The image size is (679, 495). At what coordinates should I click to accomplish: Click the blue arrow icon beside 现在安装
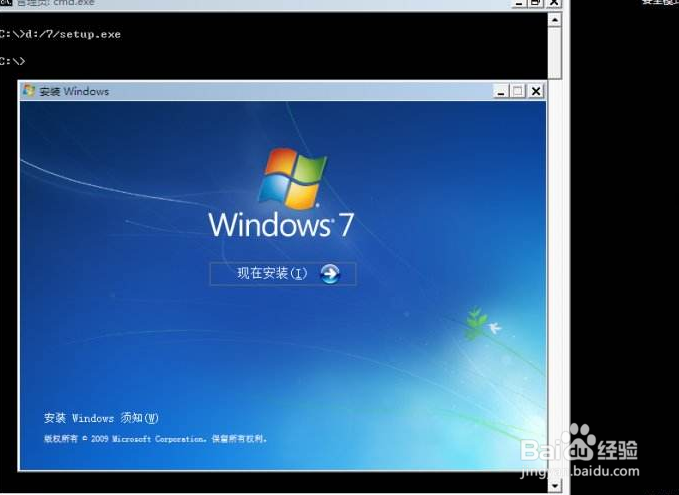330,274
